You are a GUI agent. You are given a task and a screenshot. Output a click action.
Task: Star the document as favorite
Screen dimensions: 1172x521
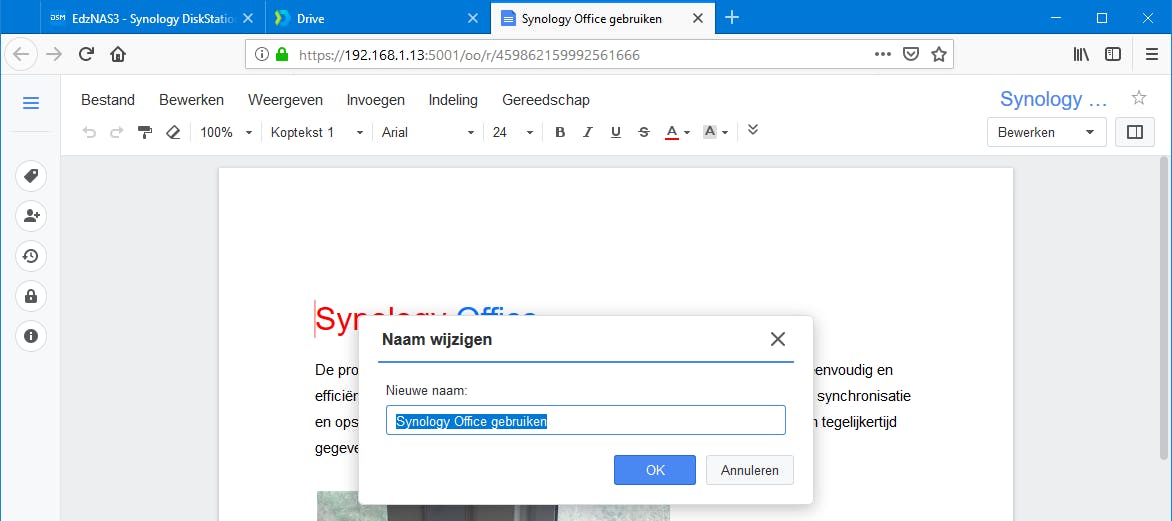[1138, 98]
